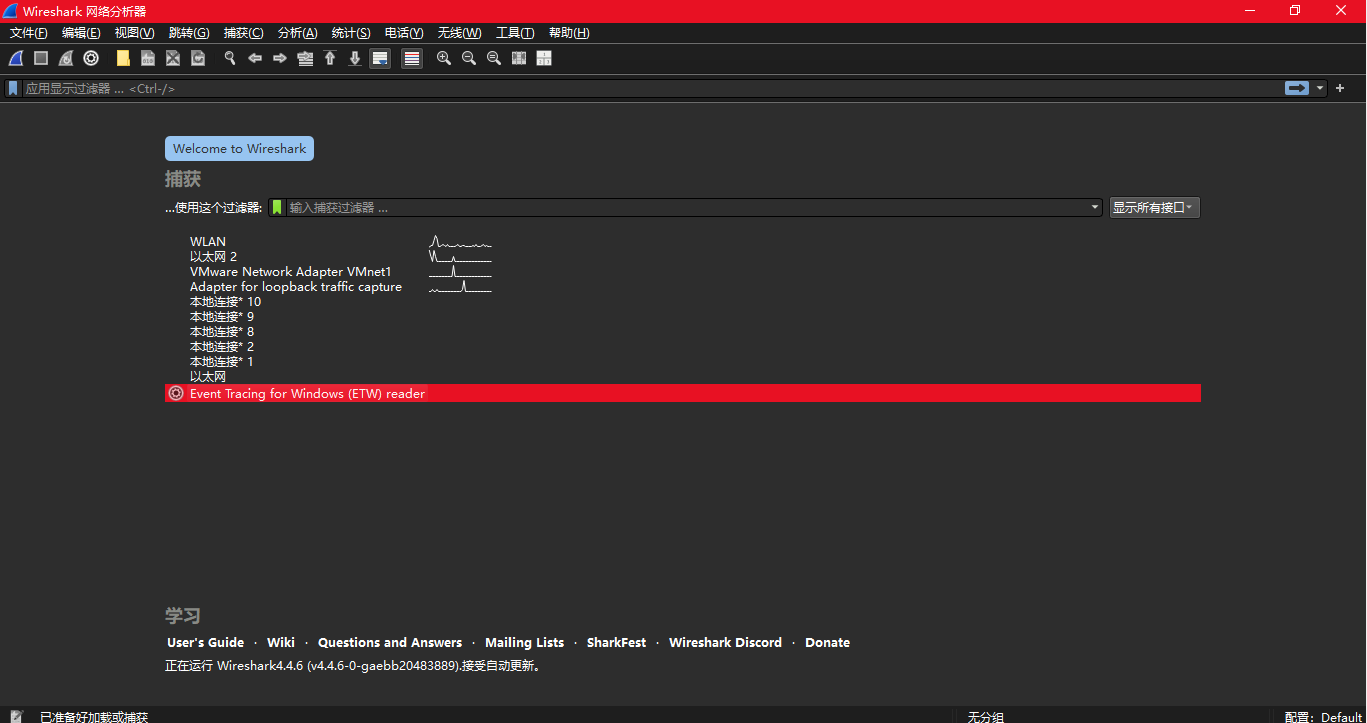1367x723 pixels.
Task: Start capturing packets with the shark fin icon
Action: tap(16, 59)
